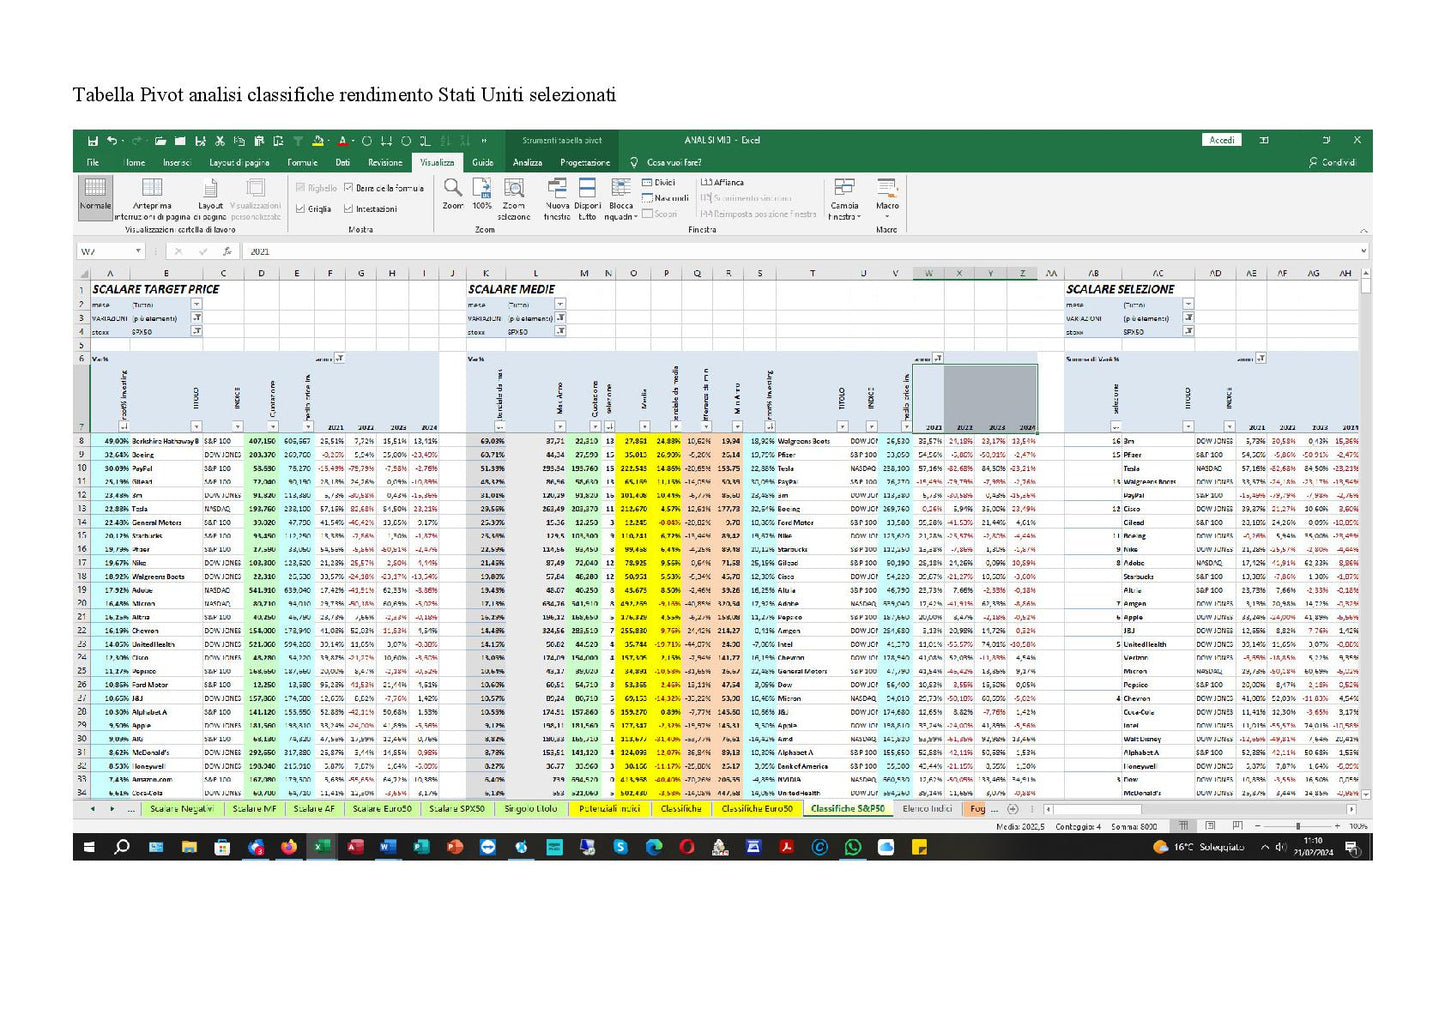Open Cambia finestra dropdown
The width and height of the screenshot is (1445, 1021).
(x=844, y=198)
